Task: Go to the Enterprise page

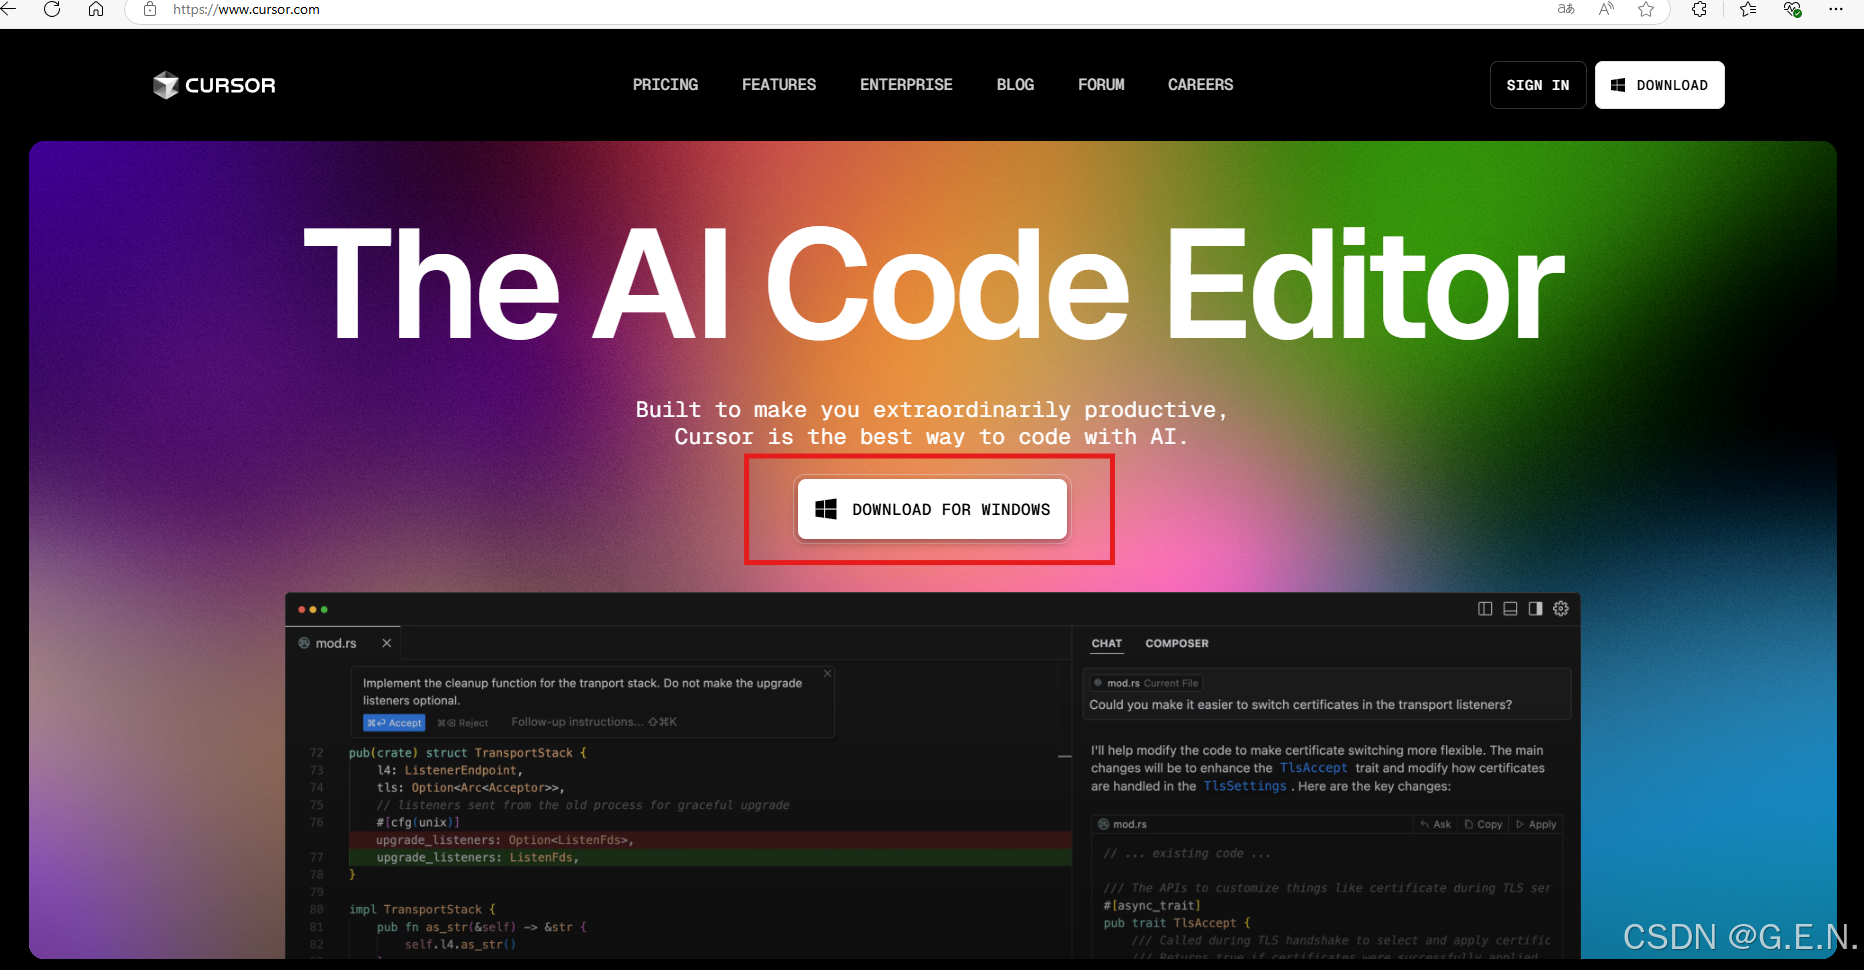Action: (x=906, y=85)
